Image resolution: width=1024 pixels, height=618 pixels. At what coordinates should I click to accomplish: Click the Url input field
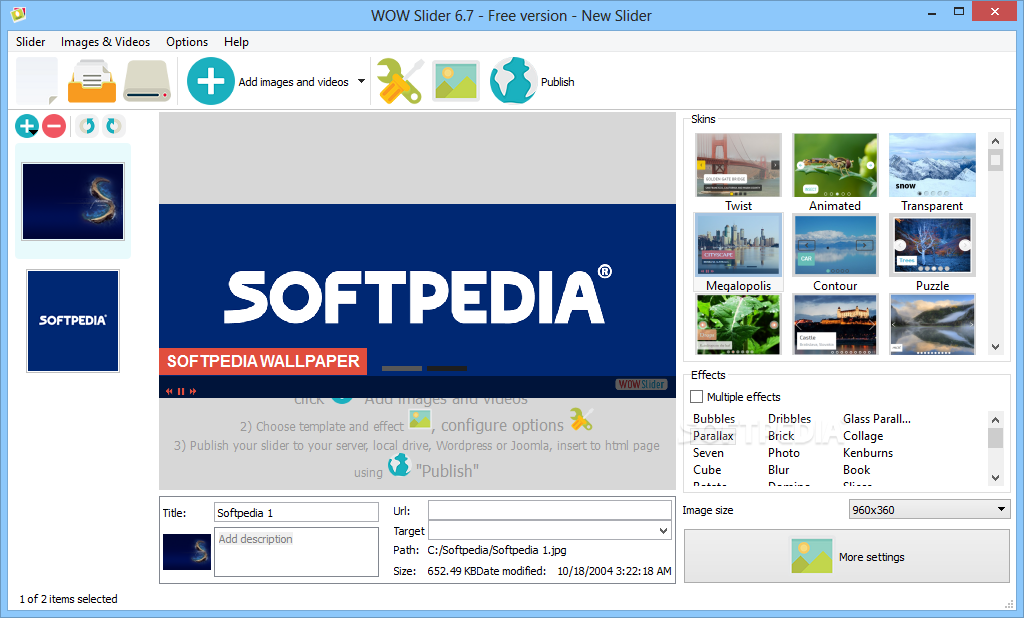pyautogui.click(x=549, y=510)
